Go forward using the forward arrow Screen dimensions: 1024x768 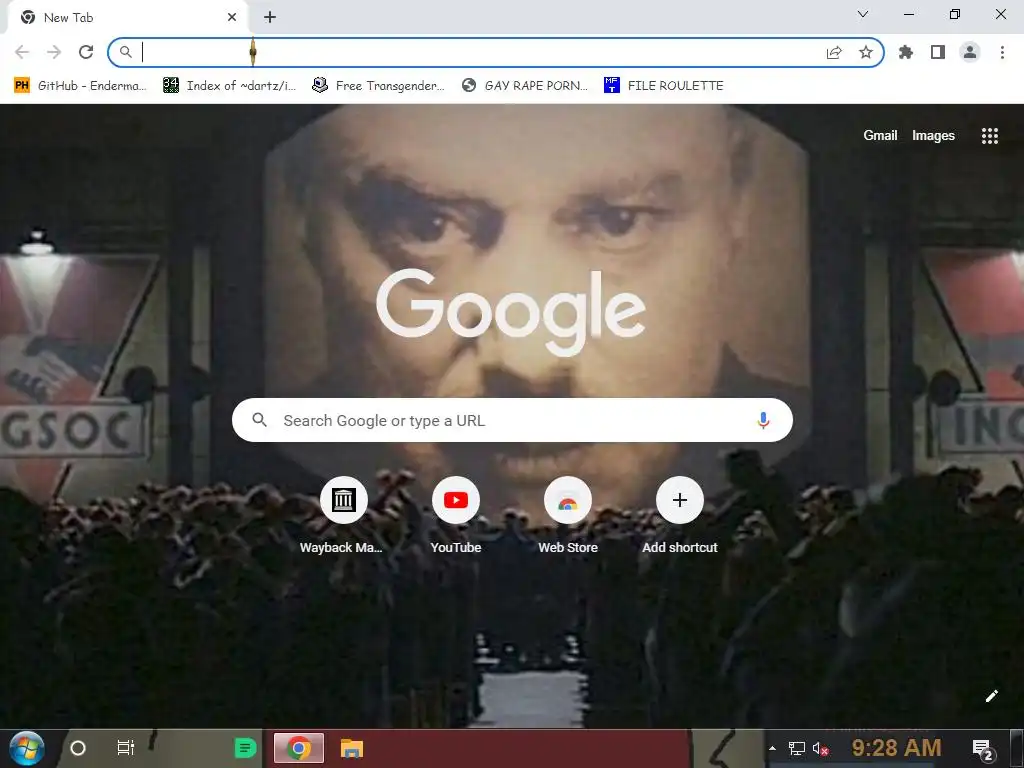tap(54, 52)
